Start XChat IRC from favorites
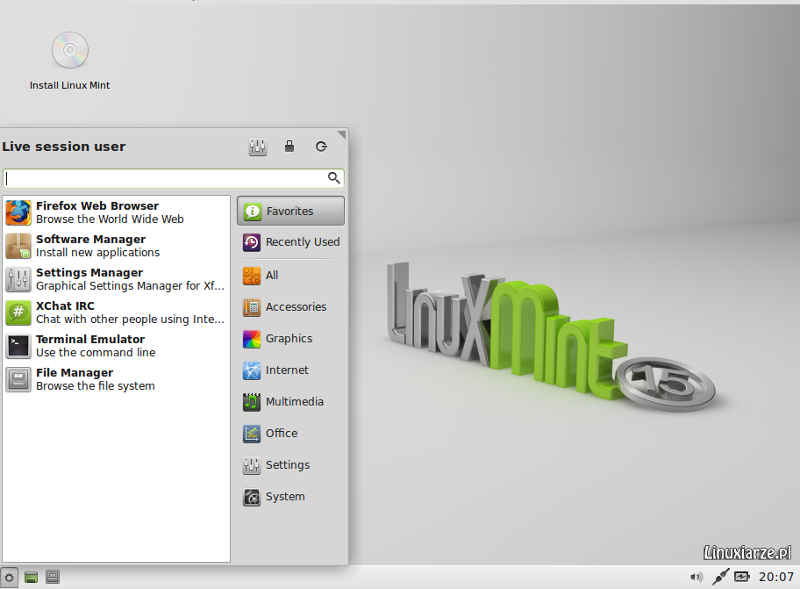This screenshot has height=589, width=800. tap(116, 312)
